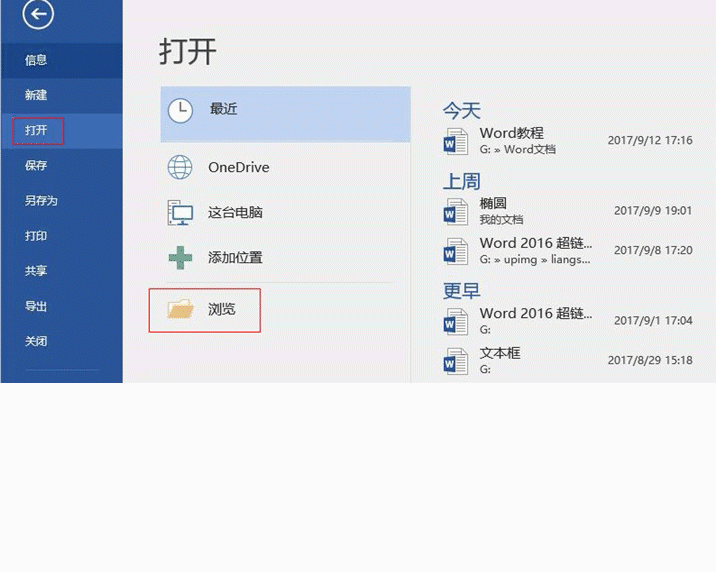The width and height of the screenshot is (716, 572).
Task: Click timestamp 2017/9/1 17:04
Action: click(653, 320)
